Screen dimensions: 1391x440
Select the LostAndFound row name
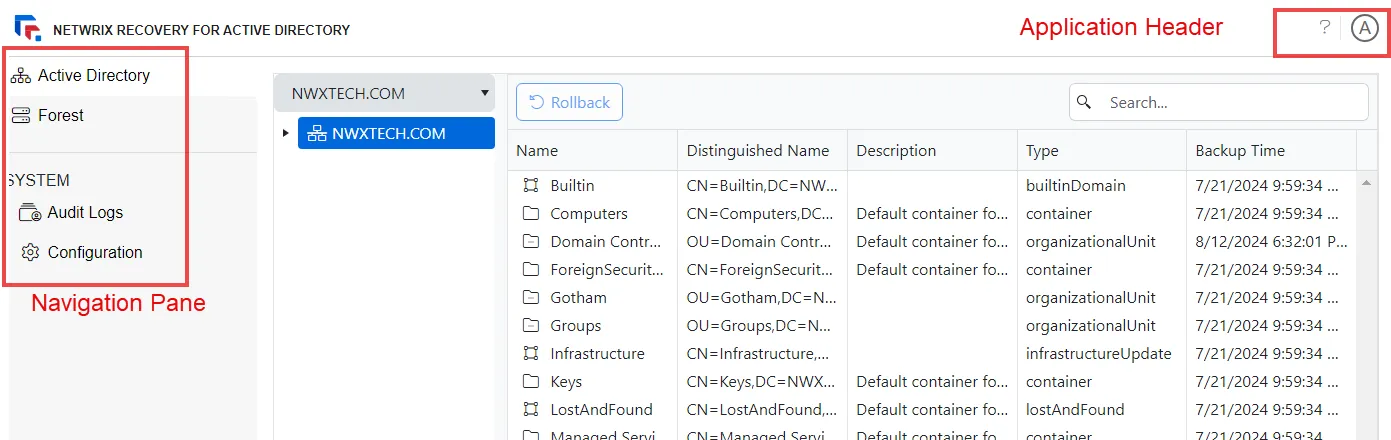(x=601, y=409)
